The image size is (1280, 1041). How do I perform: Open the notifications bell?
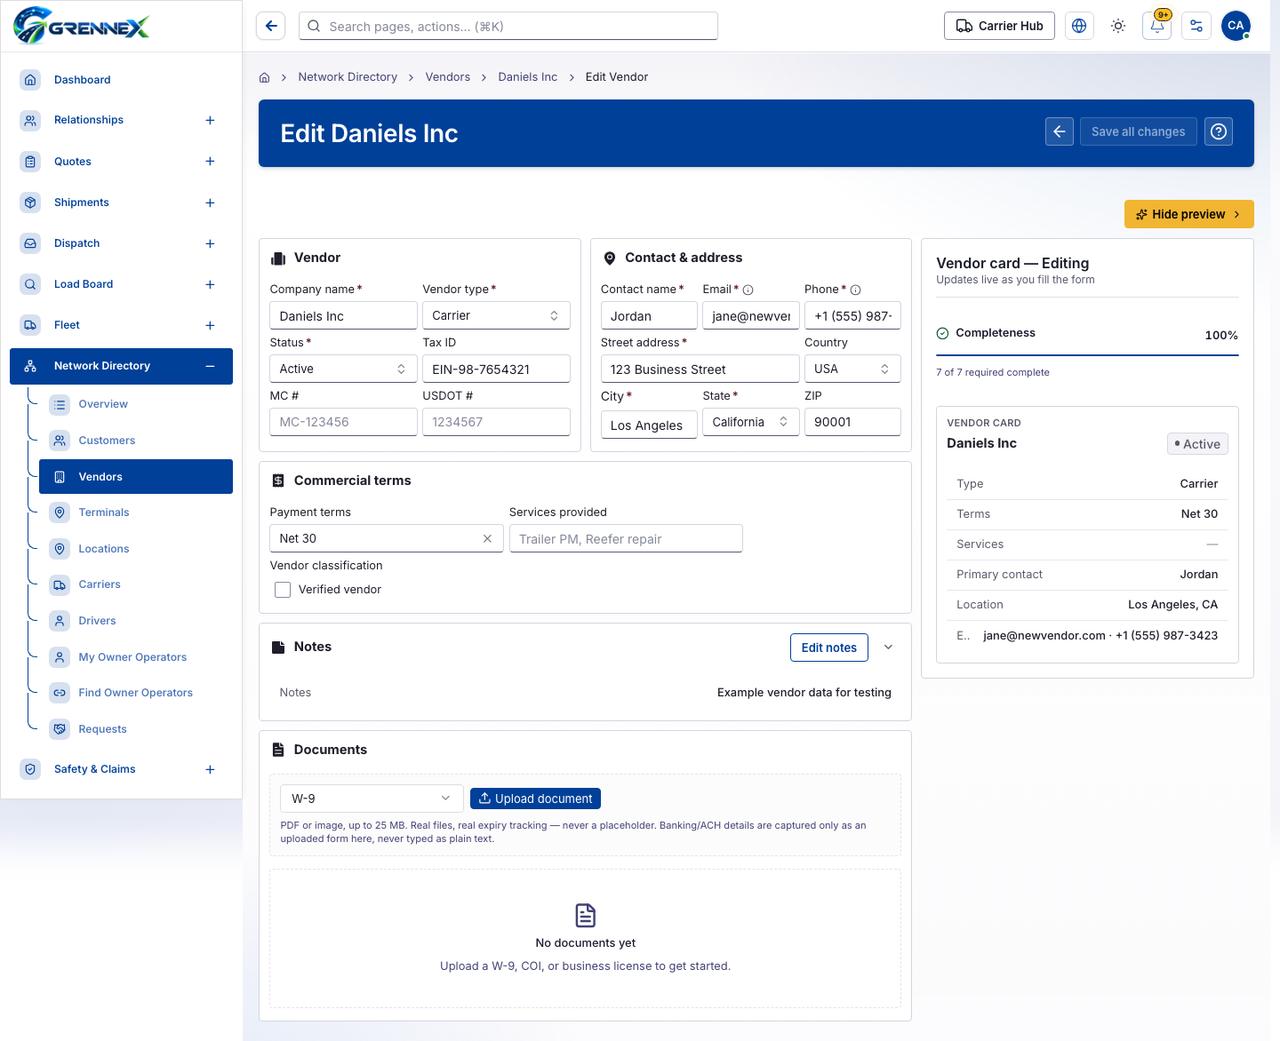pos(1157,26)
